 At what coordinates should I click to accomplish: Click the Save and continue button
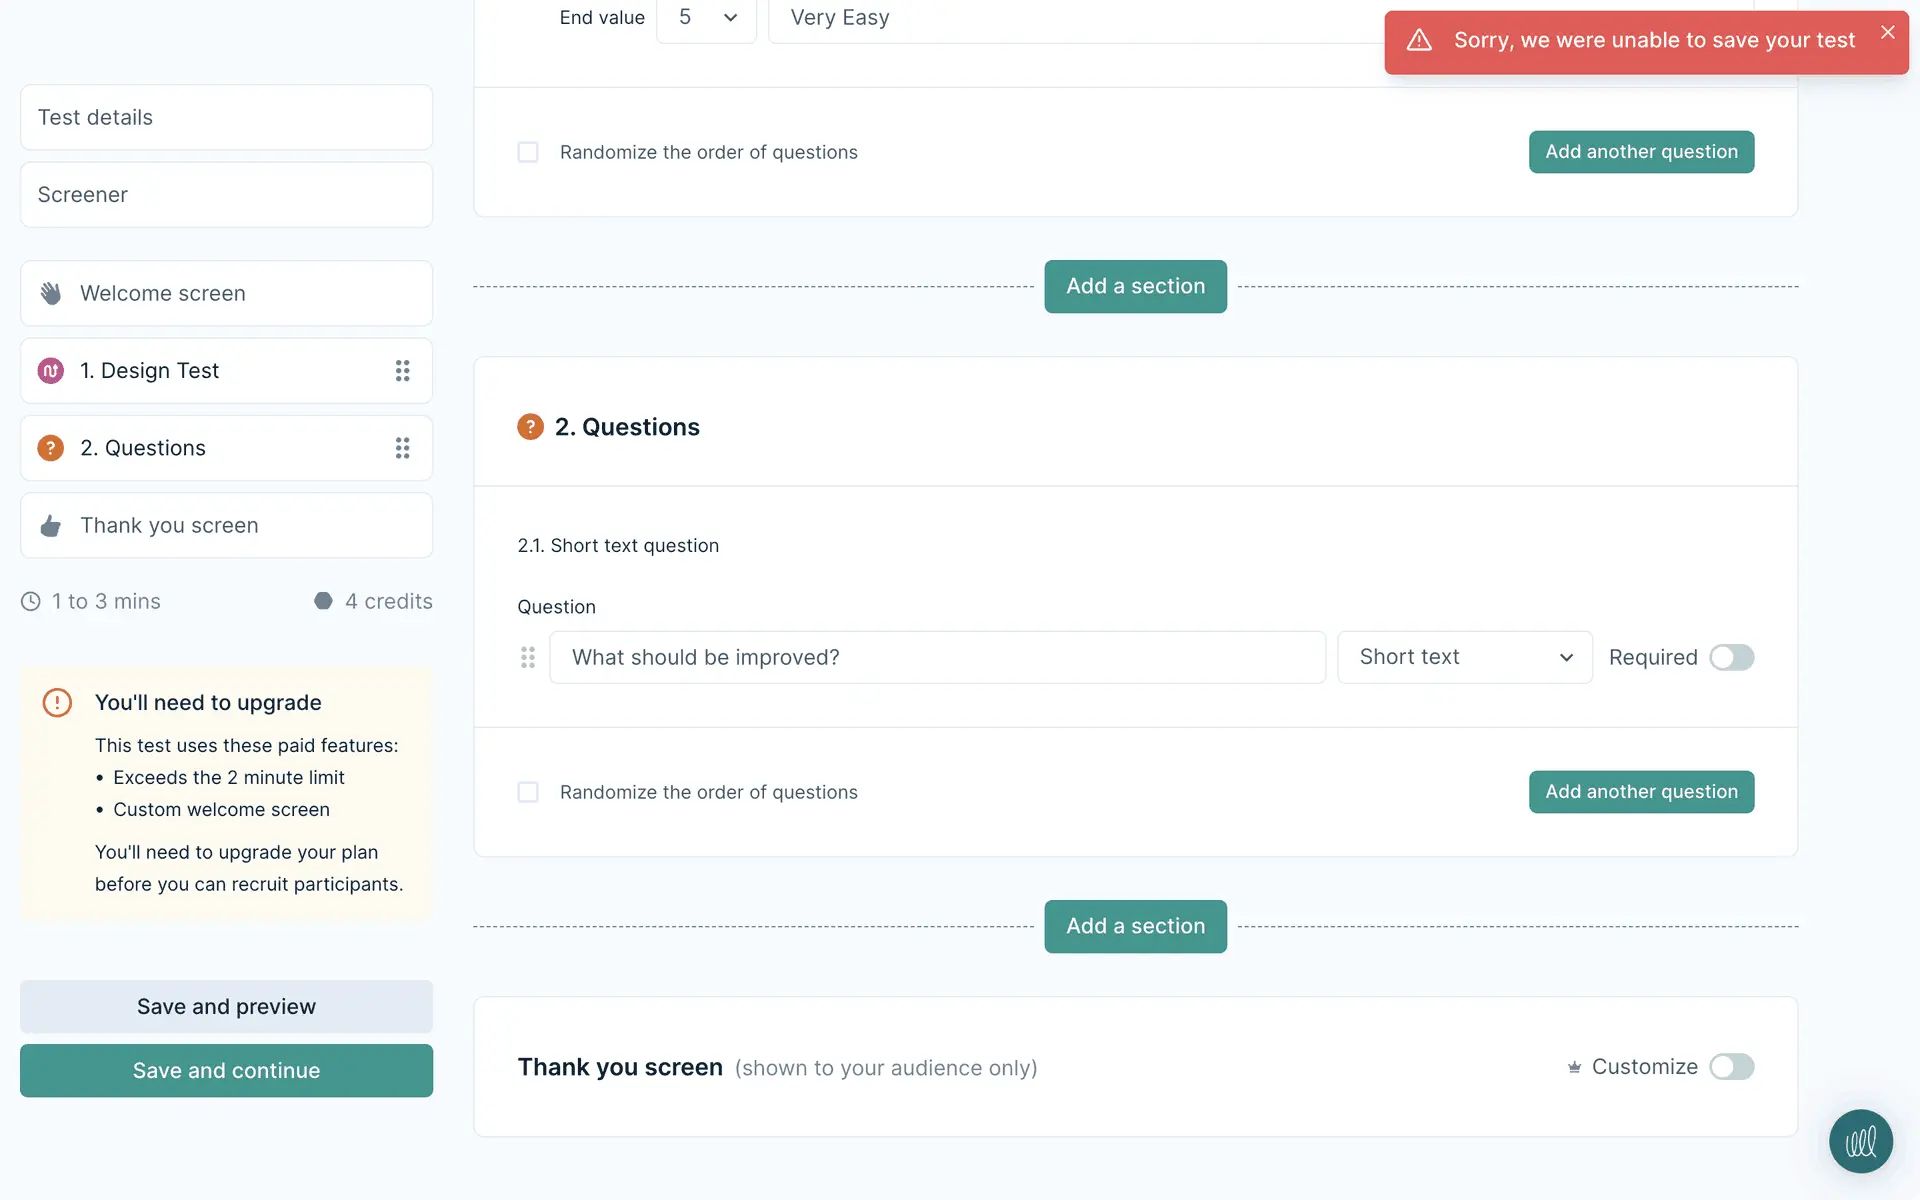(226, 1070)
